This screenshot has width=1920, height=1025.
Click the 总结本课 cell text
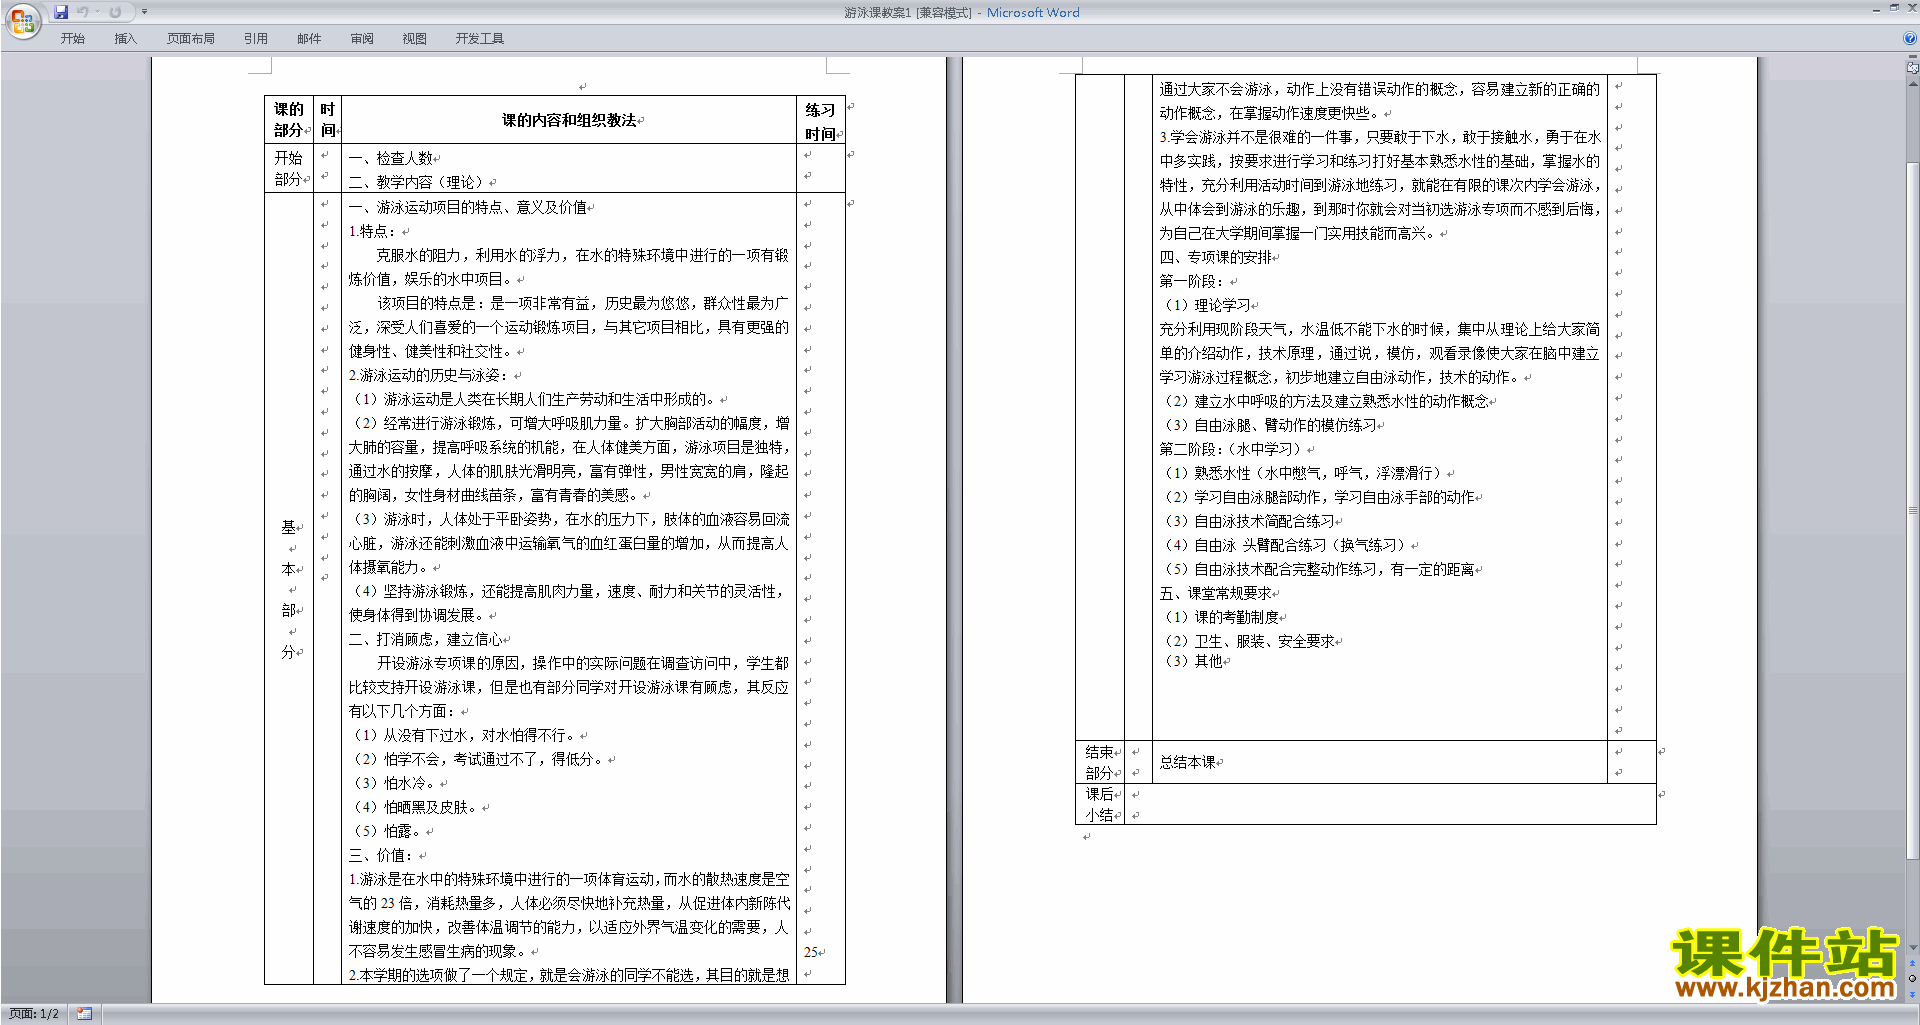[1187, 762]
